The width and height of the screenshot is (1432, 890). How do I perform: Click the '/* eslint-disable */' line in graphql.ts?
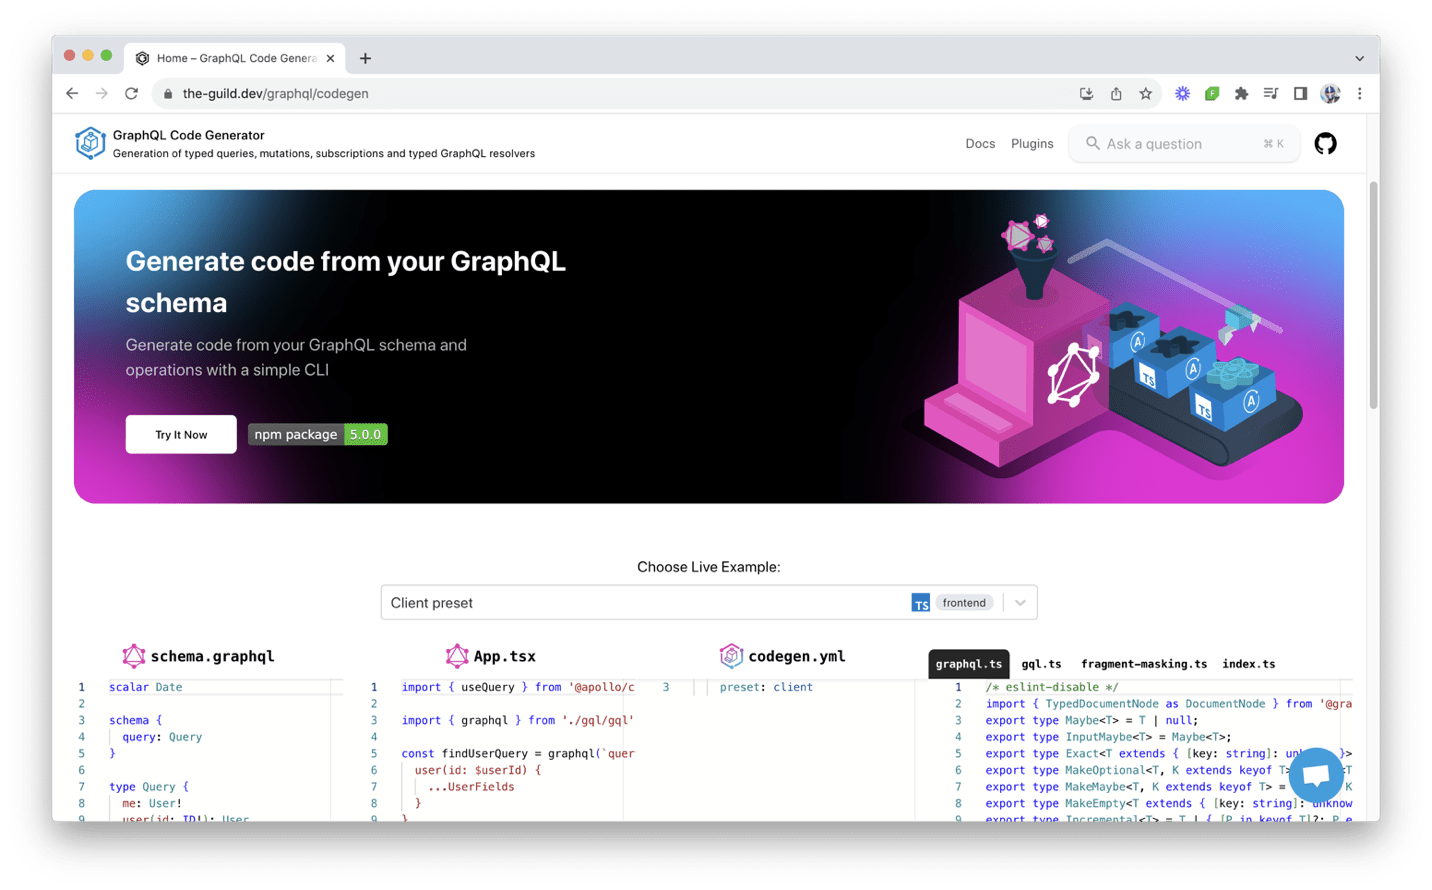tap(1051, 687)
